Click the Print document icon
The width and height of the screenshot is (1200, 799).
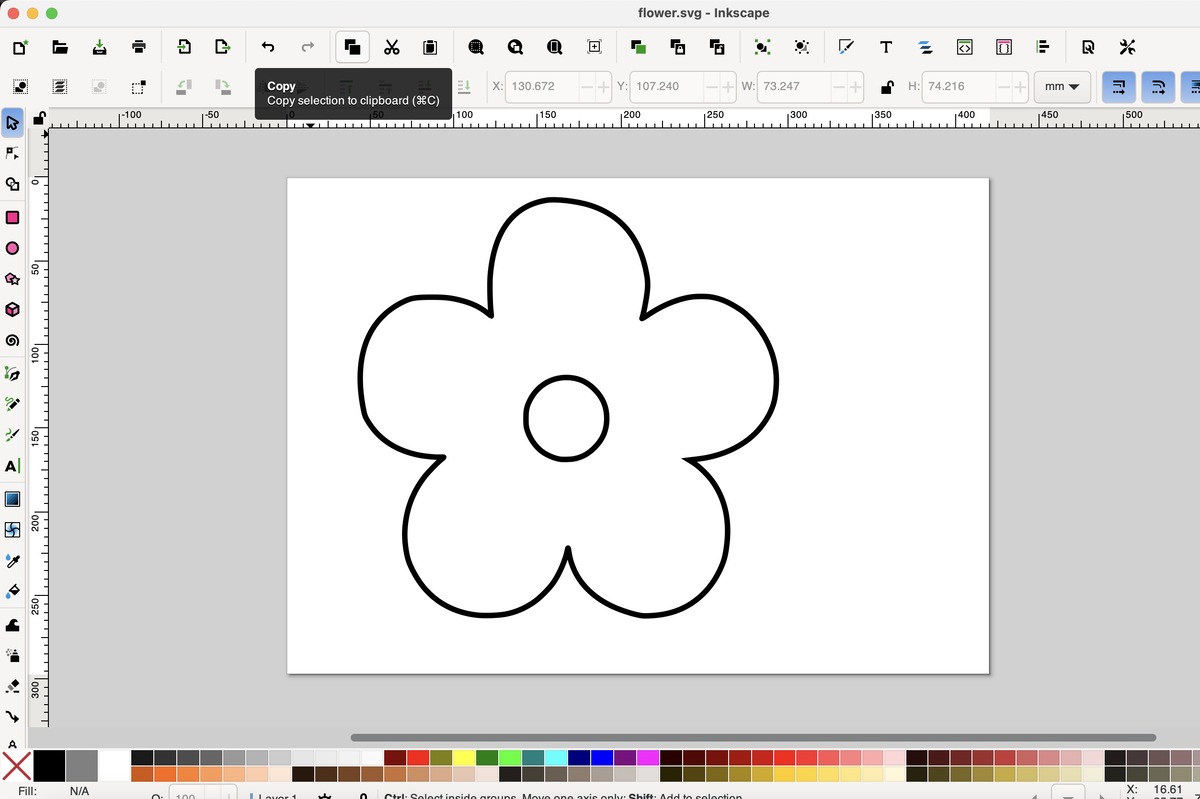click(139, 47)
